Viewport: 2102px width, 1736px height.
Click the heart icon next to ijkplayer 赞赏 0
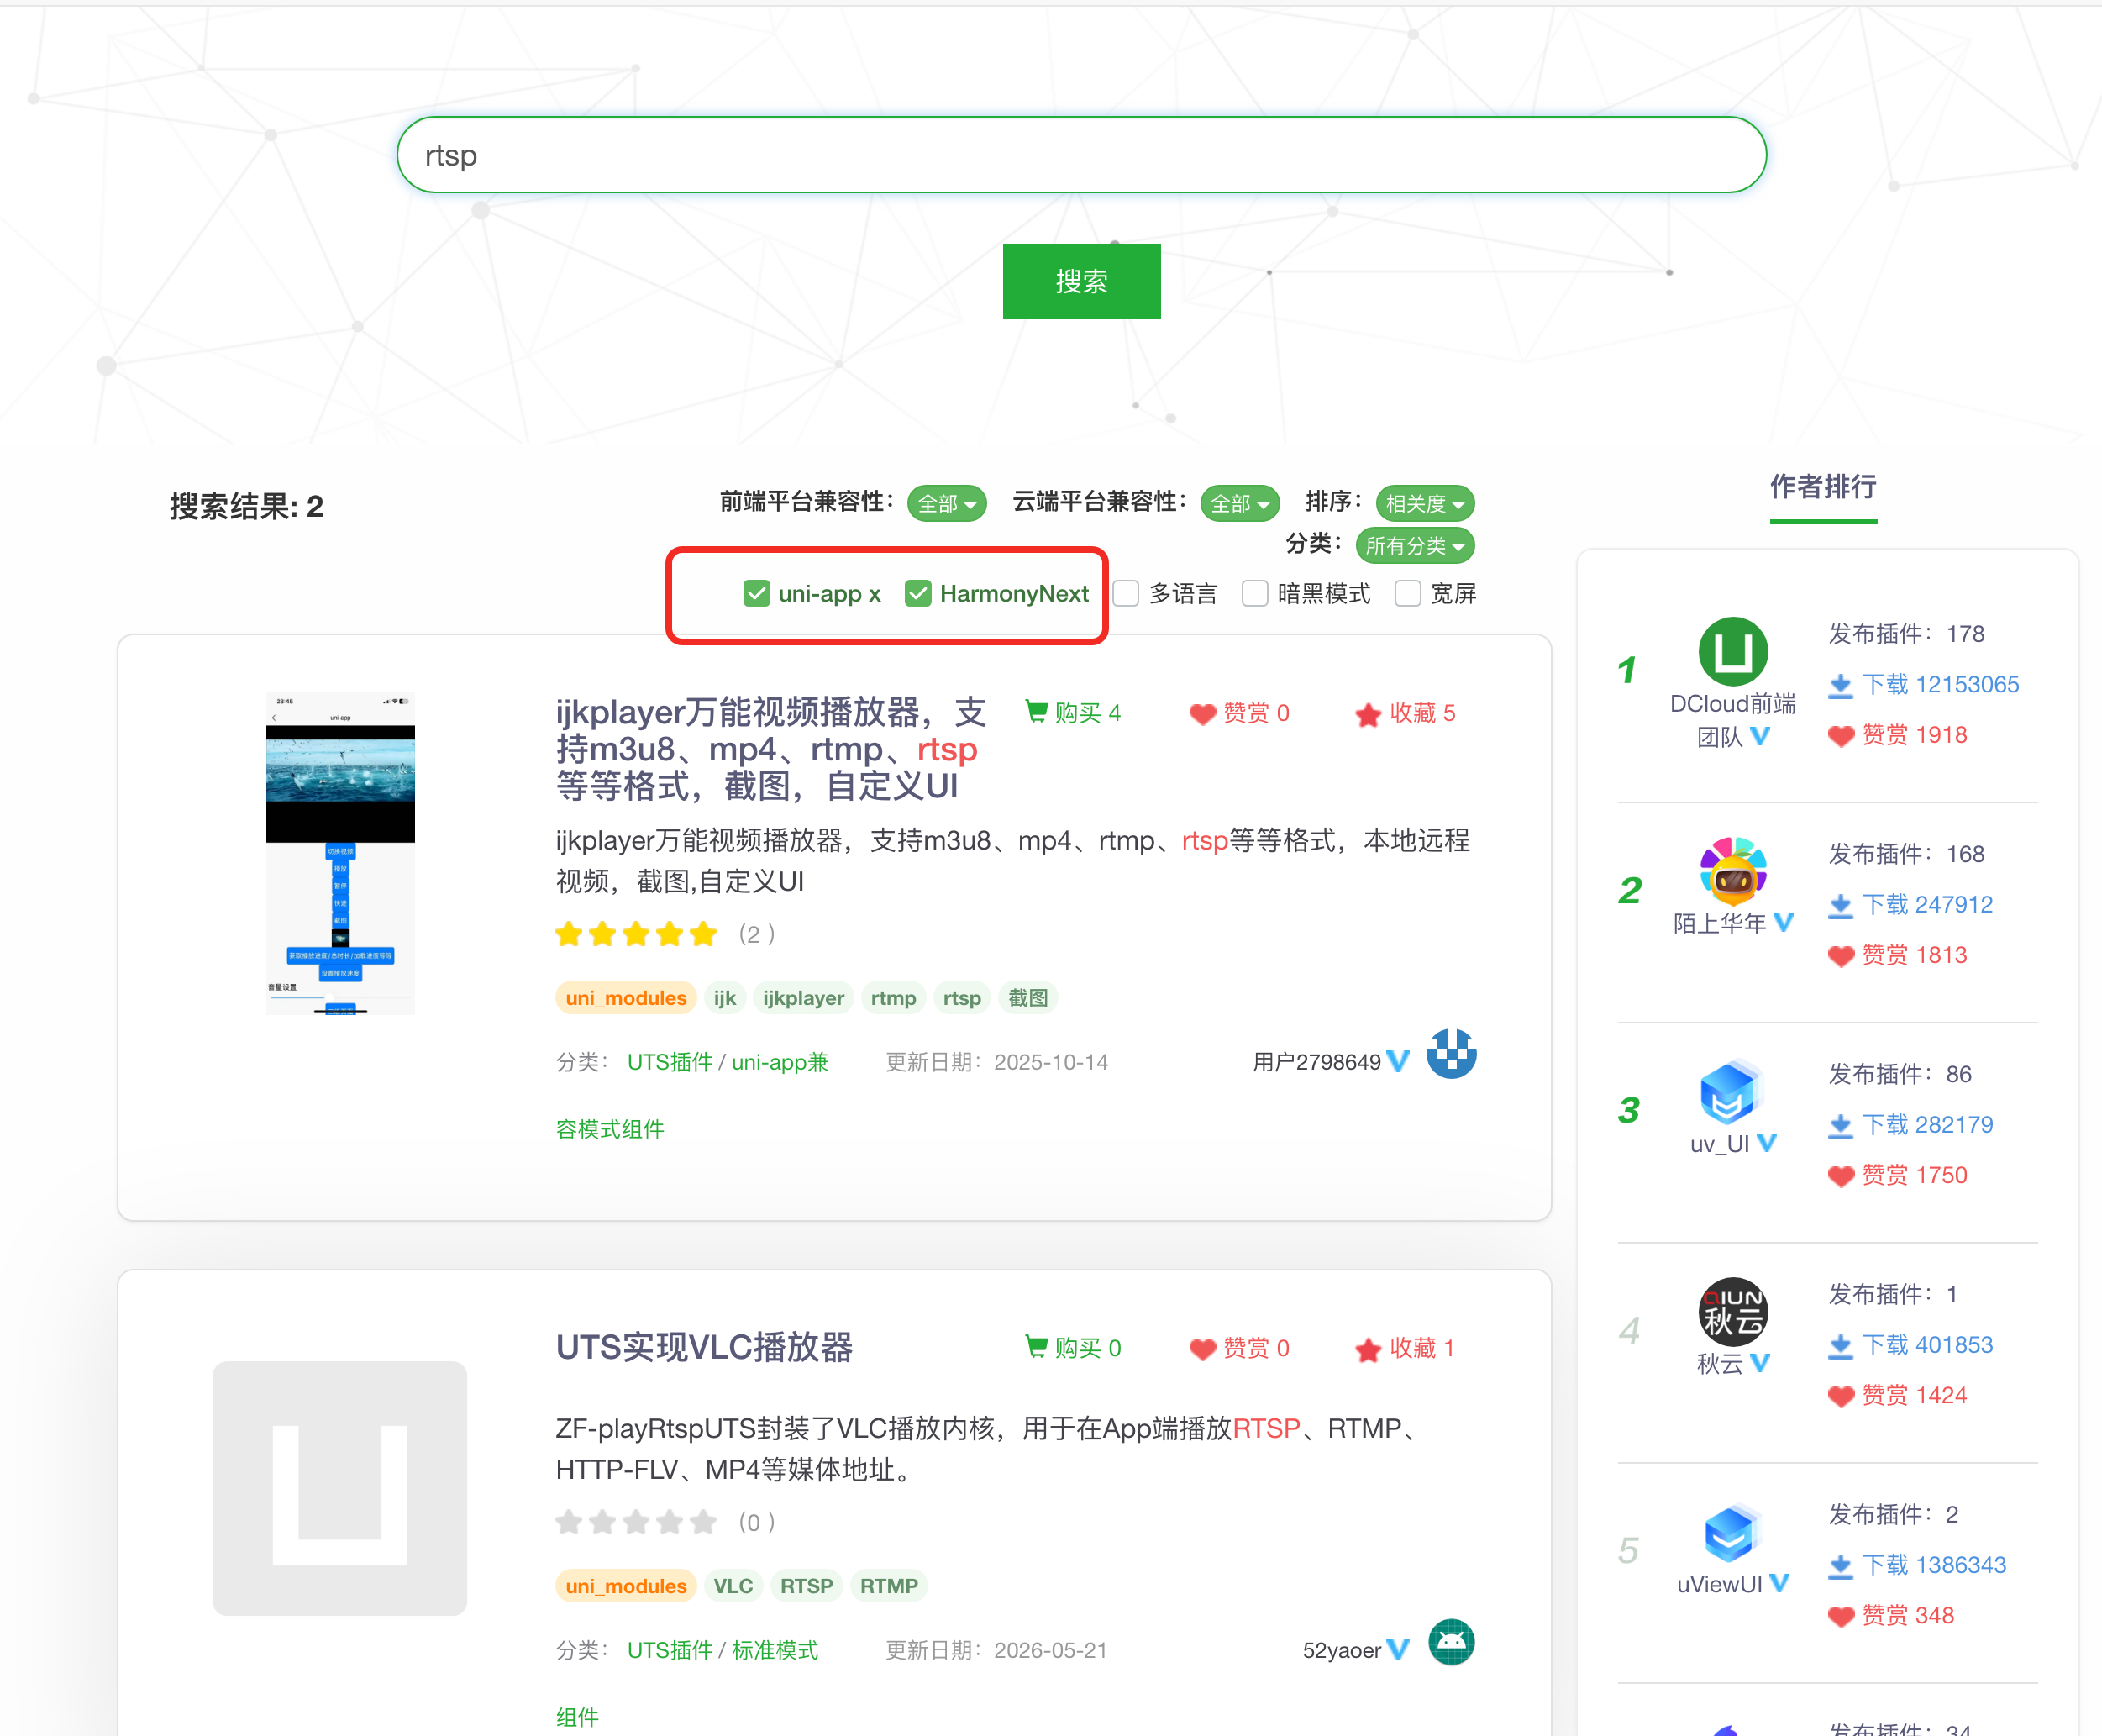coord(1202,713)
